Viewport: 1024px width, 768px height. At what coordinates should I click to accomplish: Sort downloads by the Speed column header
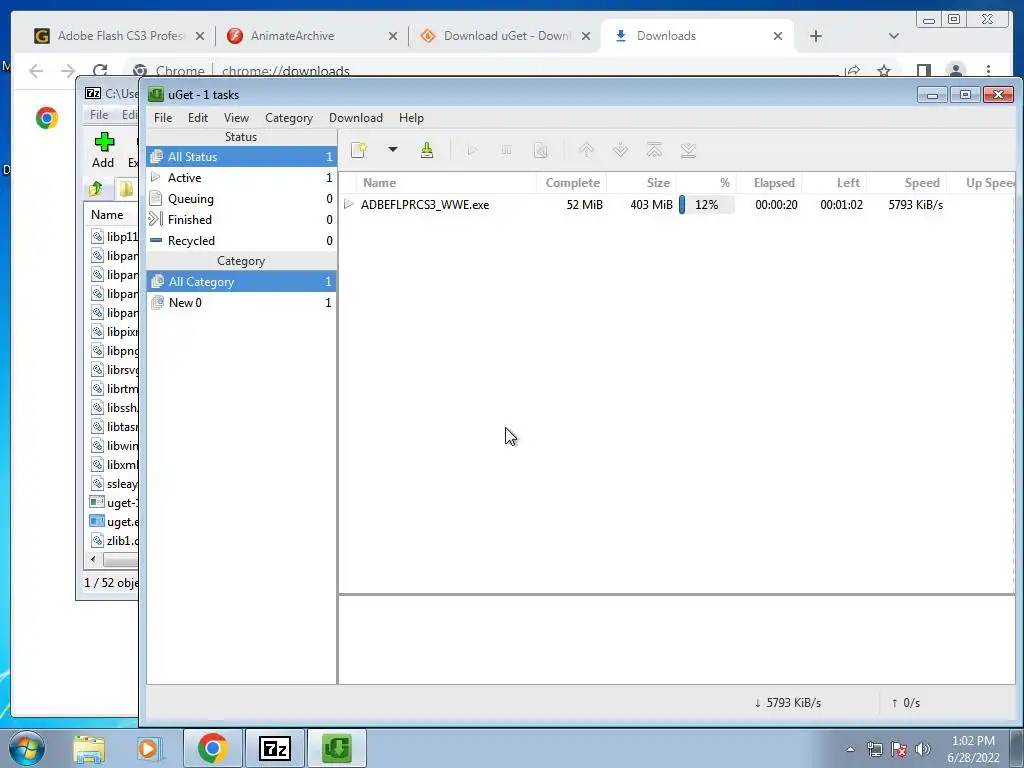click(x=906, y=183)
